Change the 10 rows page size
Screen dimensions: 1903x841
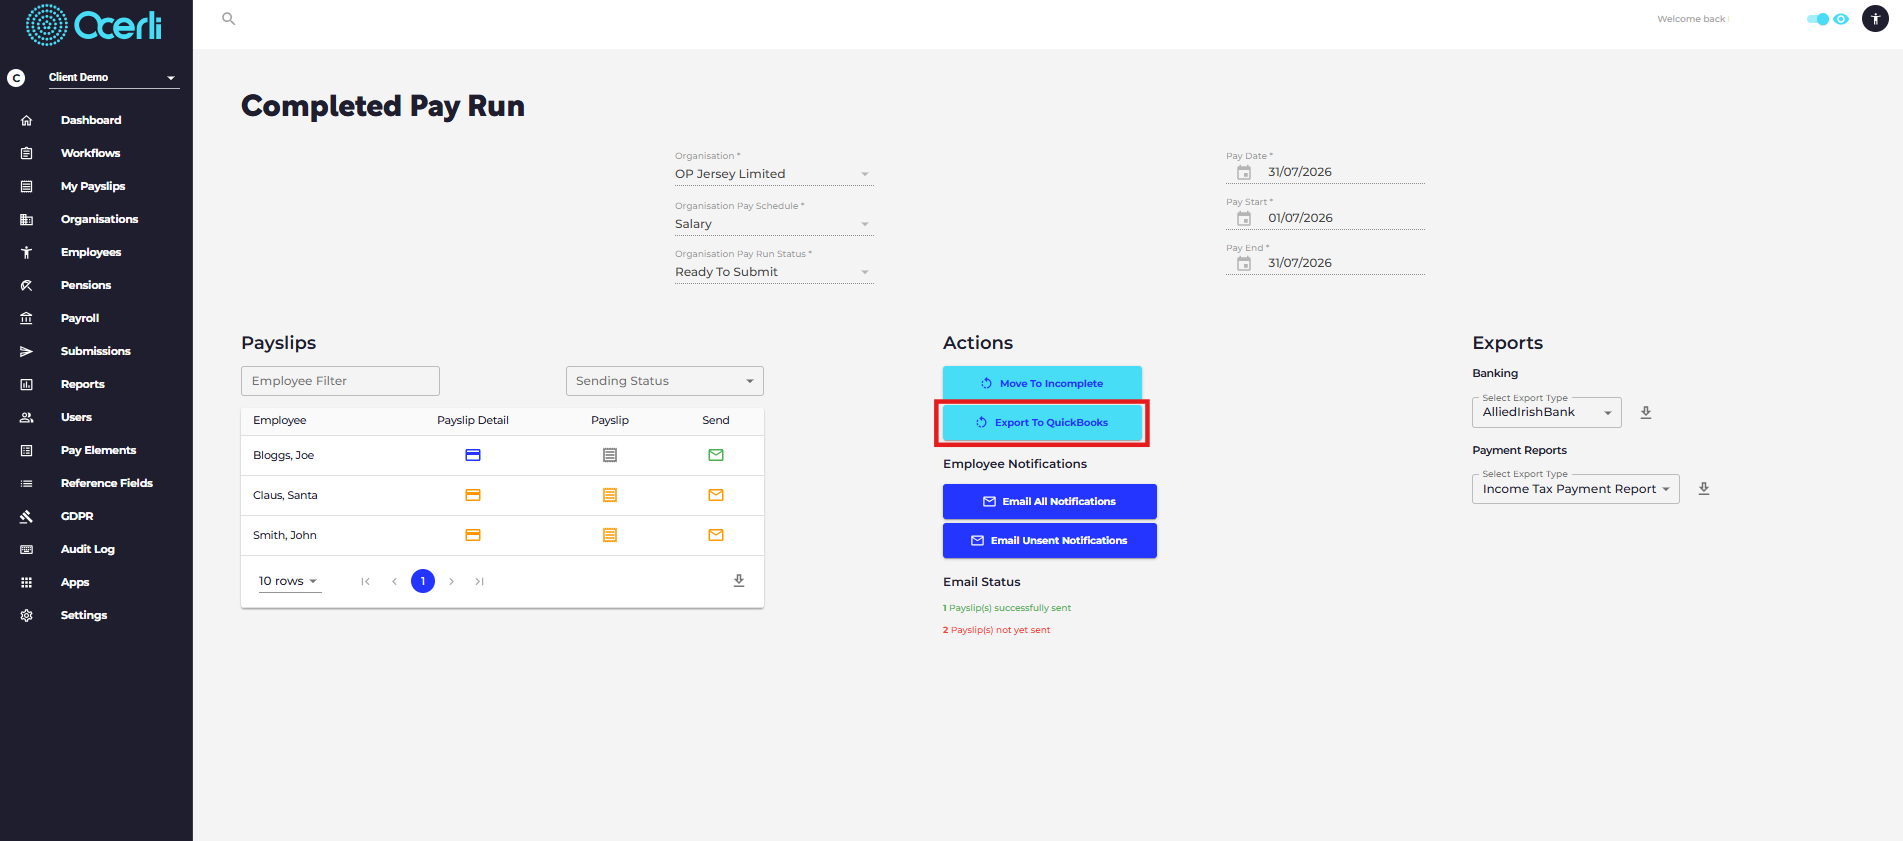289,581
